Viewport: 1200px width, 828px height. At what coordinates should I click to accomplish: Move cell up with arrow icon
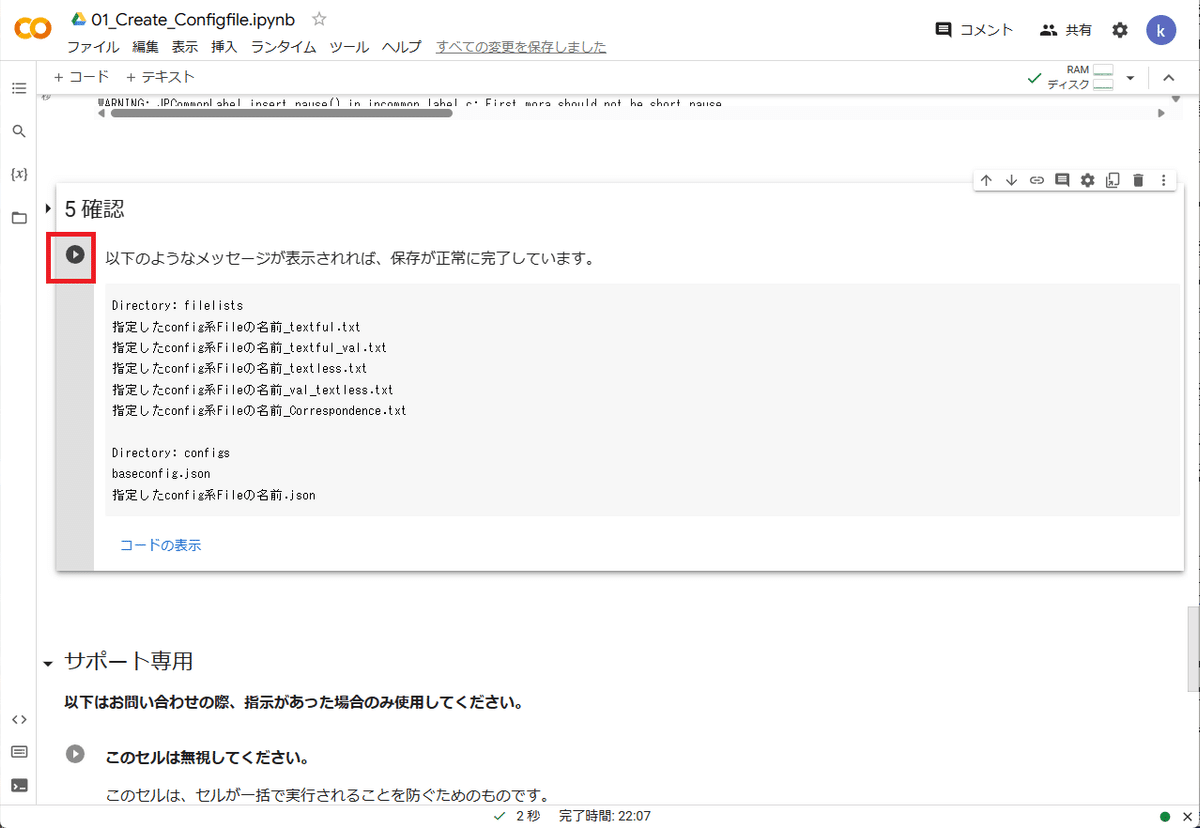[x=986, y=180]
